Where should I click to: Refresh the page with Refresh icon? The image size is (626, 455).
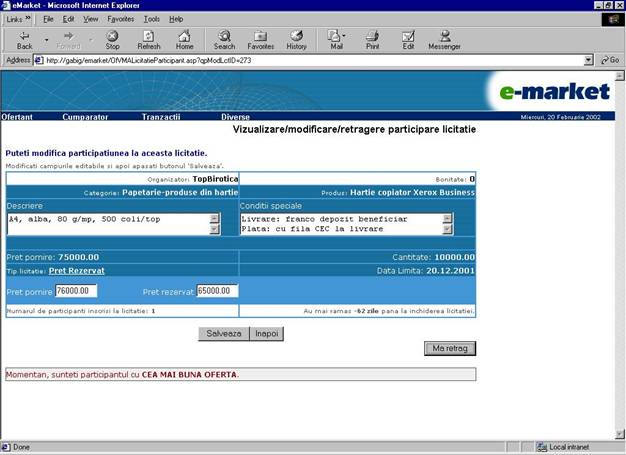148,39
